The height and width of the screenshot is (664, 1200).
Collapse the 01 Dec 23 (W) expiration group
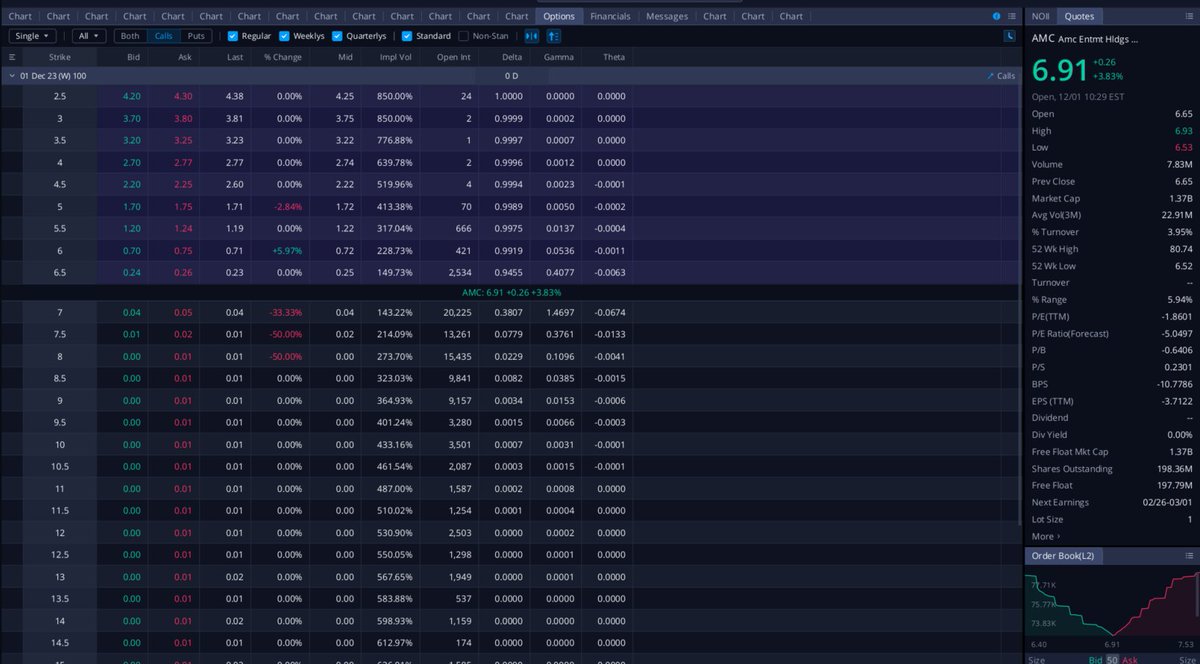pos(11,76)
